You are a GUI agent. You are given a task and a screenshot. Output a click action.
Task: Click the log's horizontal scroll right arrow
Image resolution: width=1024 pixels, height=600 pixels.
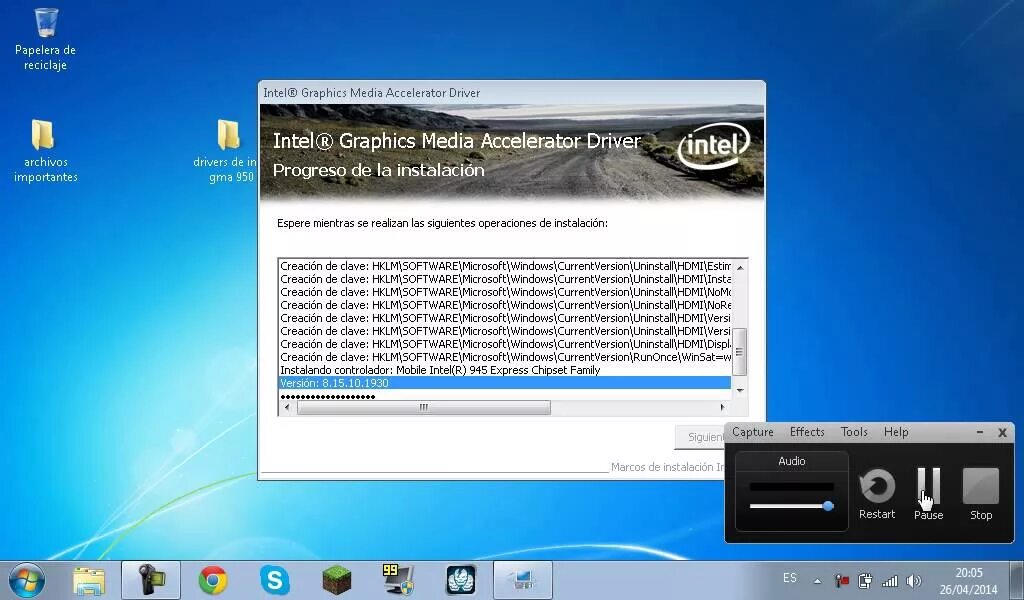tap(722, 407)
